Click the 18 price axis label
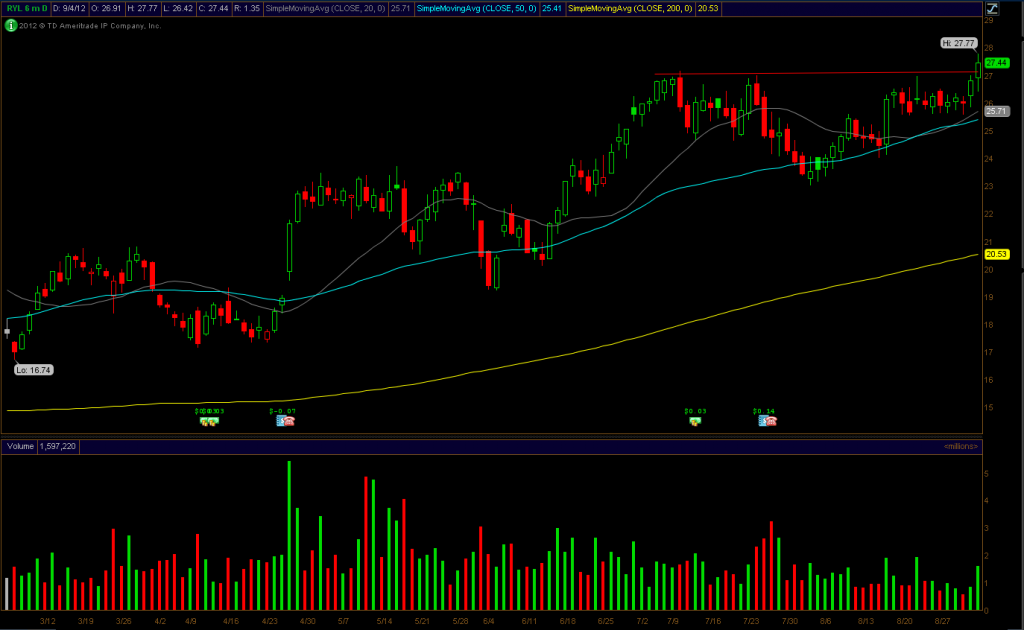1024x630 pixels. point(989,325)
